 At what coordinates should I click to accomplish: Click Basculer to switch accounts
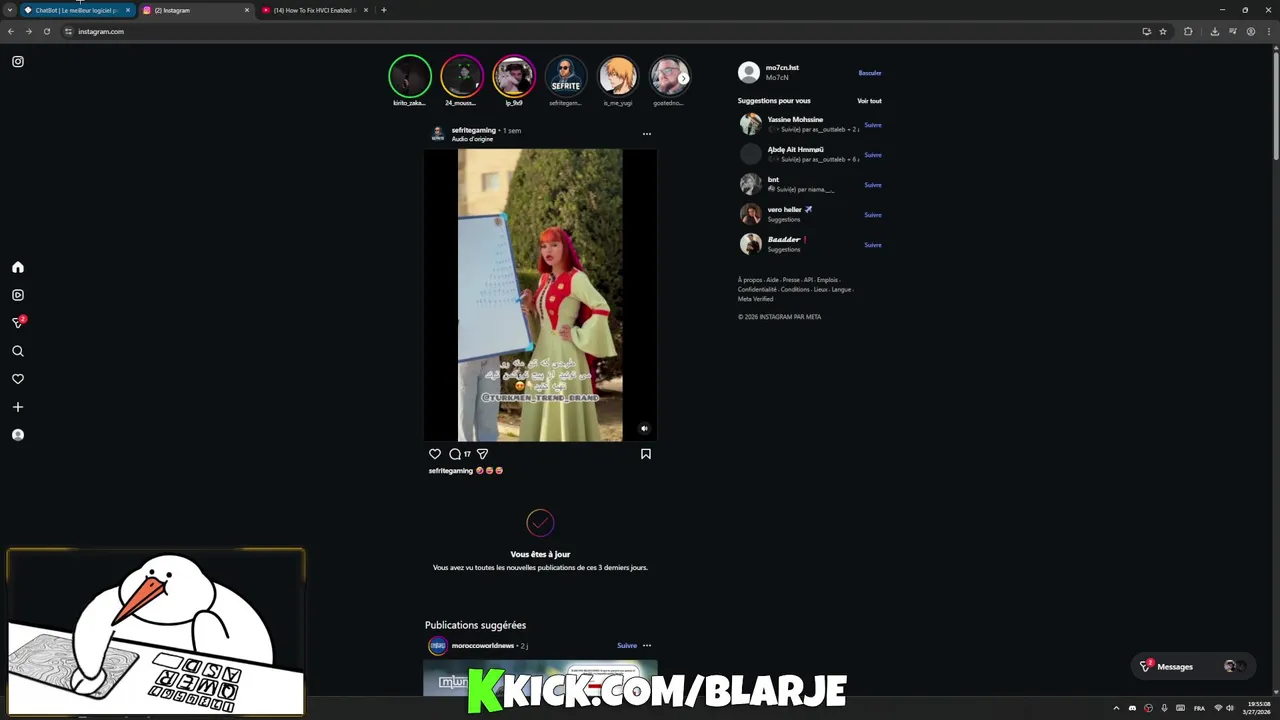click(x=870, y=73)
